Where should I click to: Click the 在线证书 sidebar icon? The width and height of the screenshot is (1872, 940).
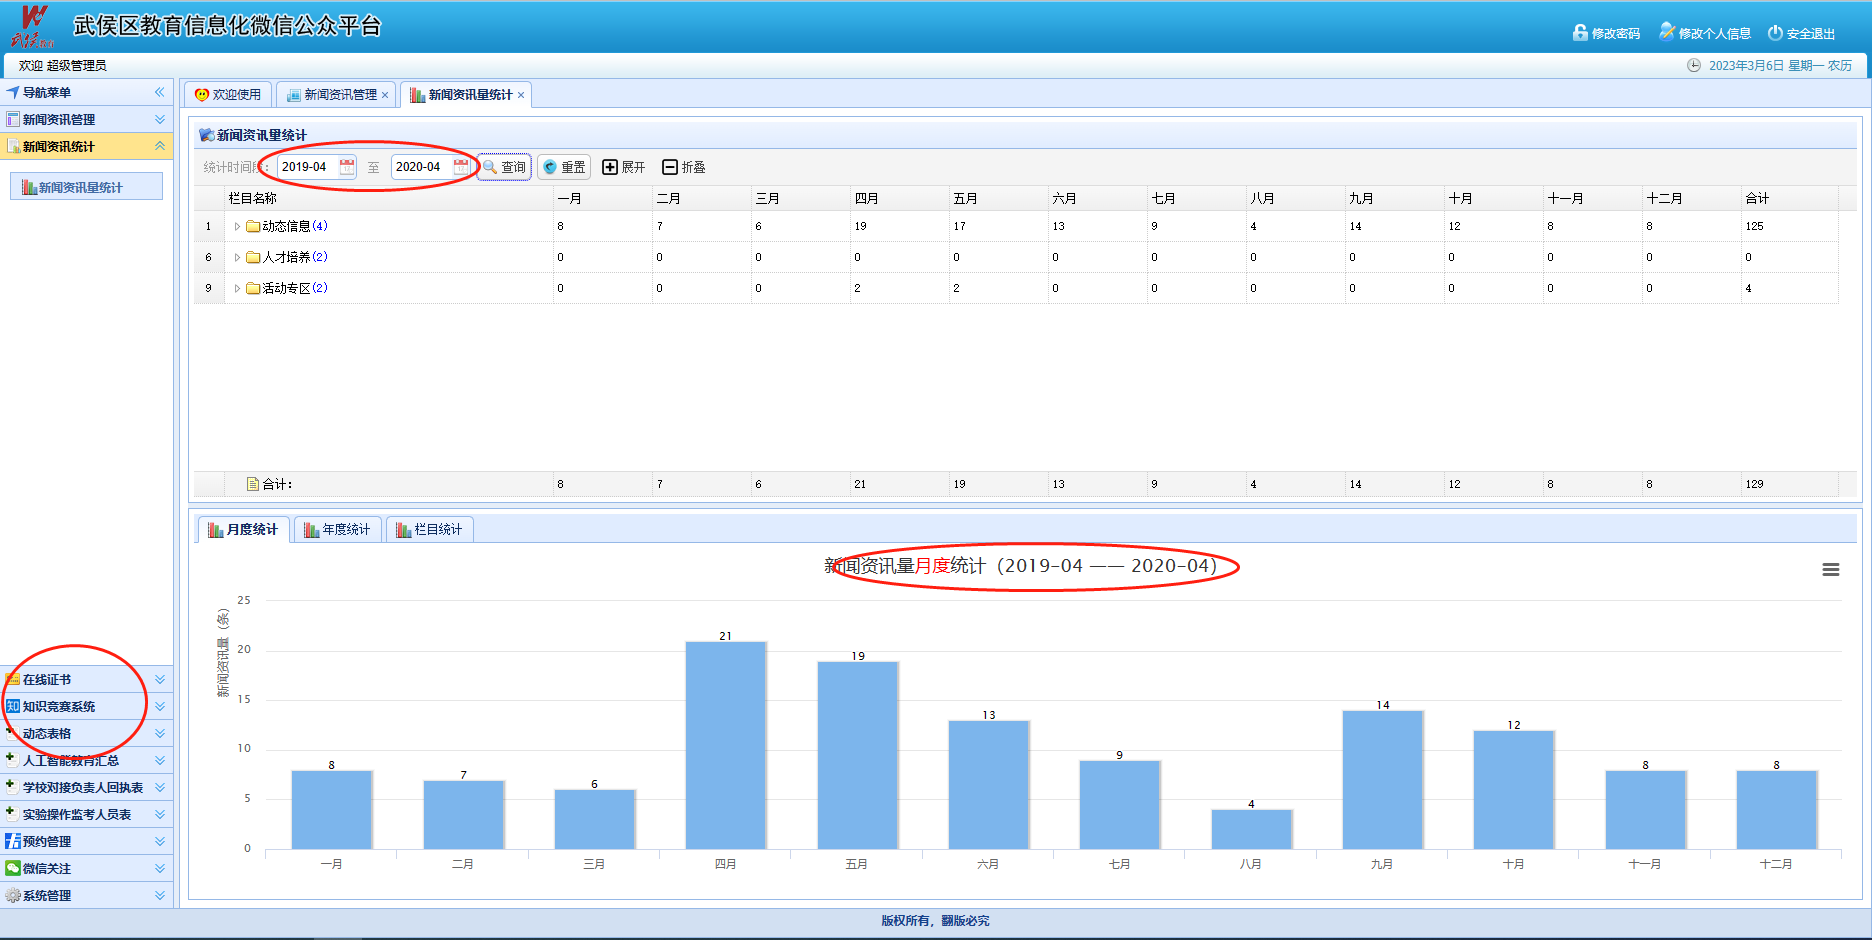tap(13, 679)
